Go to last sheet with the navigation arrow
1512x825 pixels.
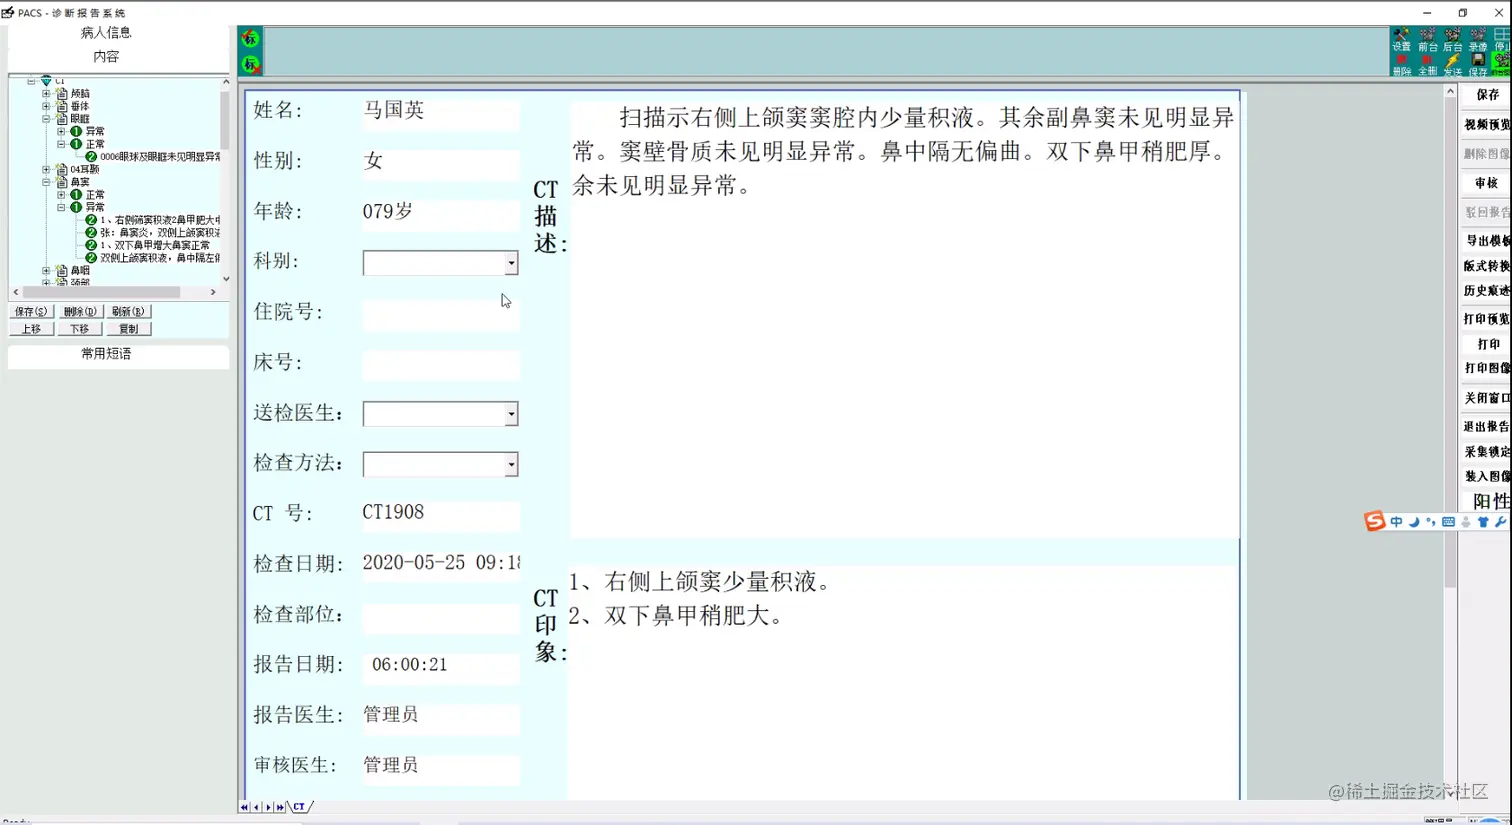click(280, 807)
